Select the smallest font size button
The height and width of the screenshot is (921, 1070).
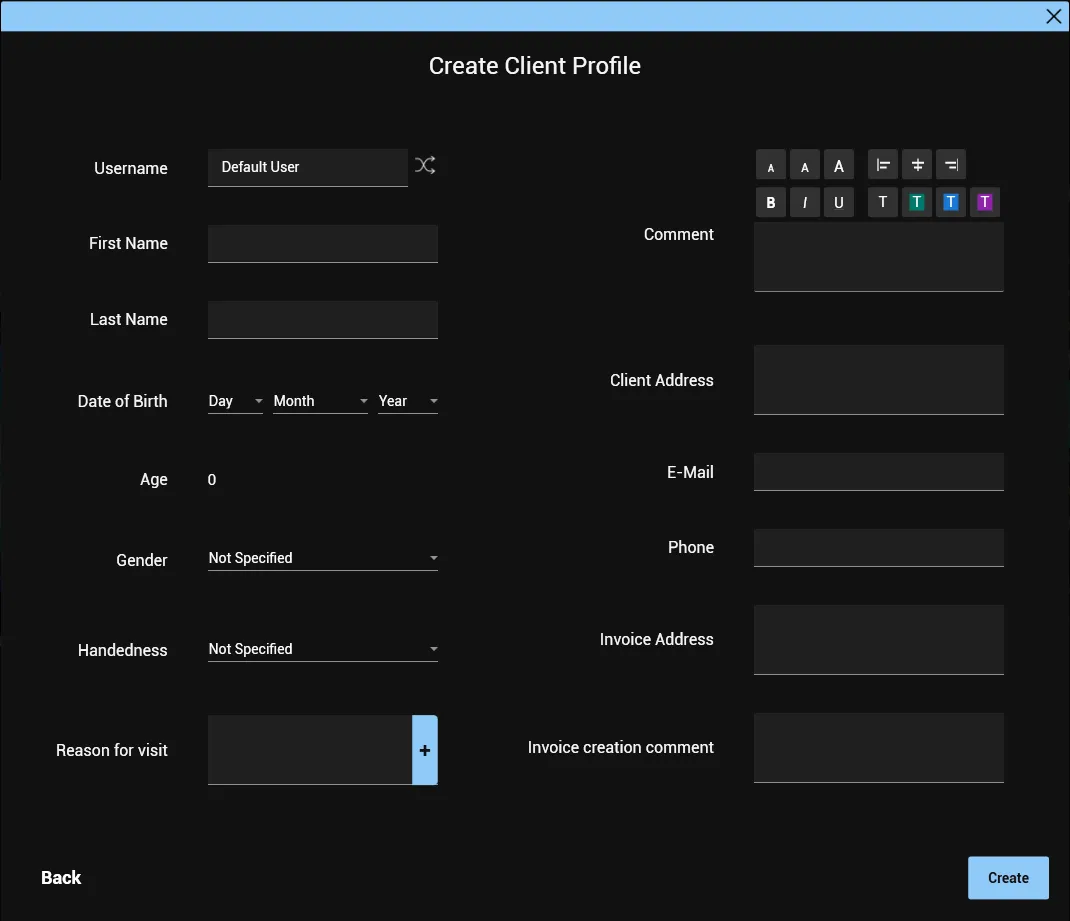[x=770, y=165]
